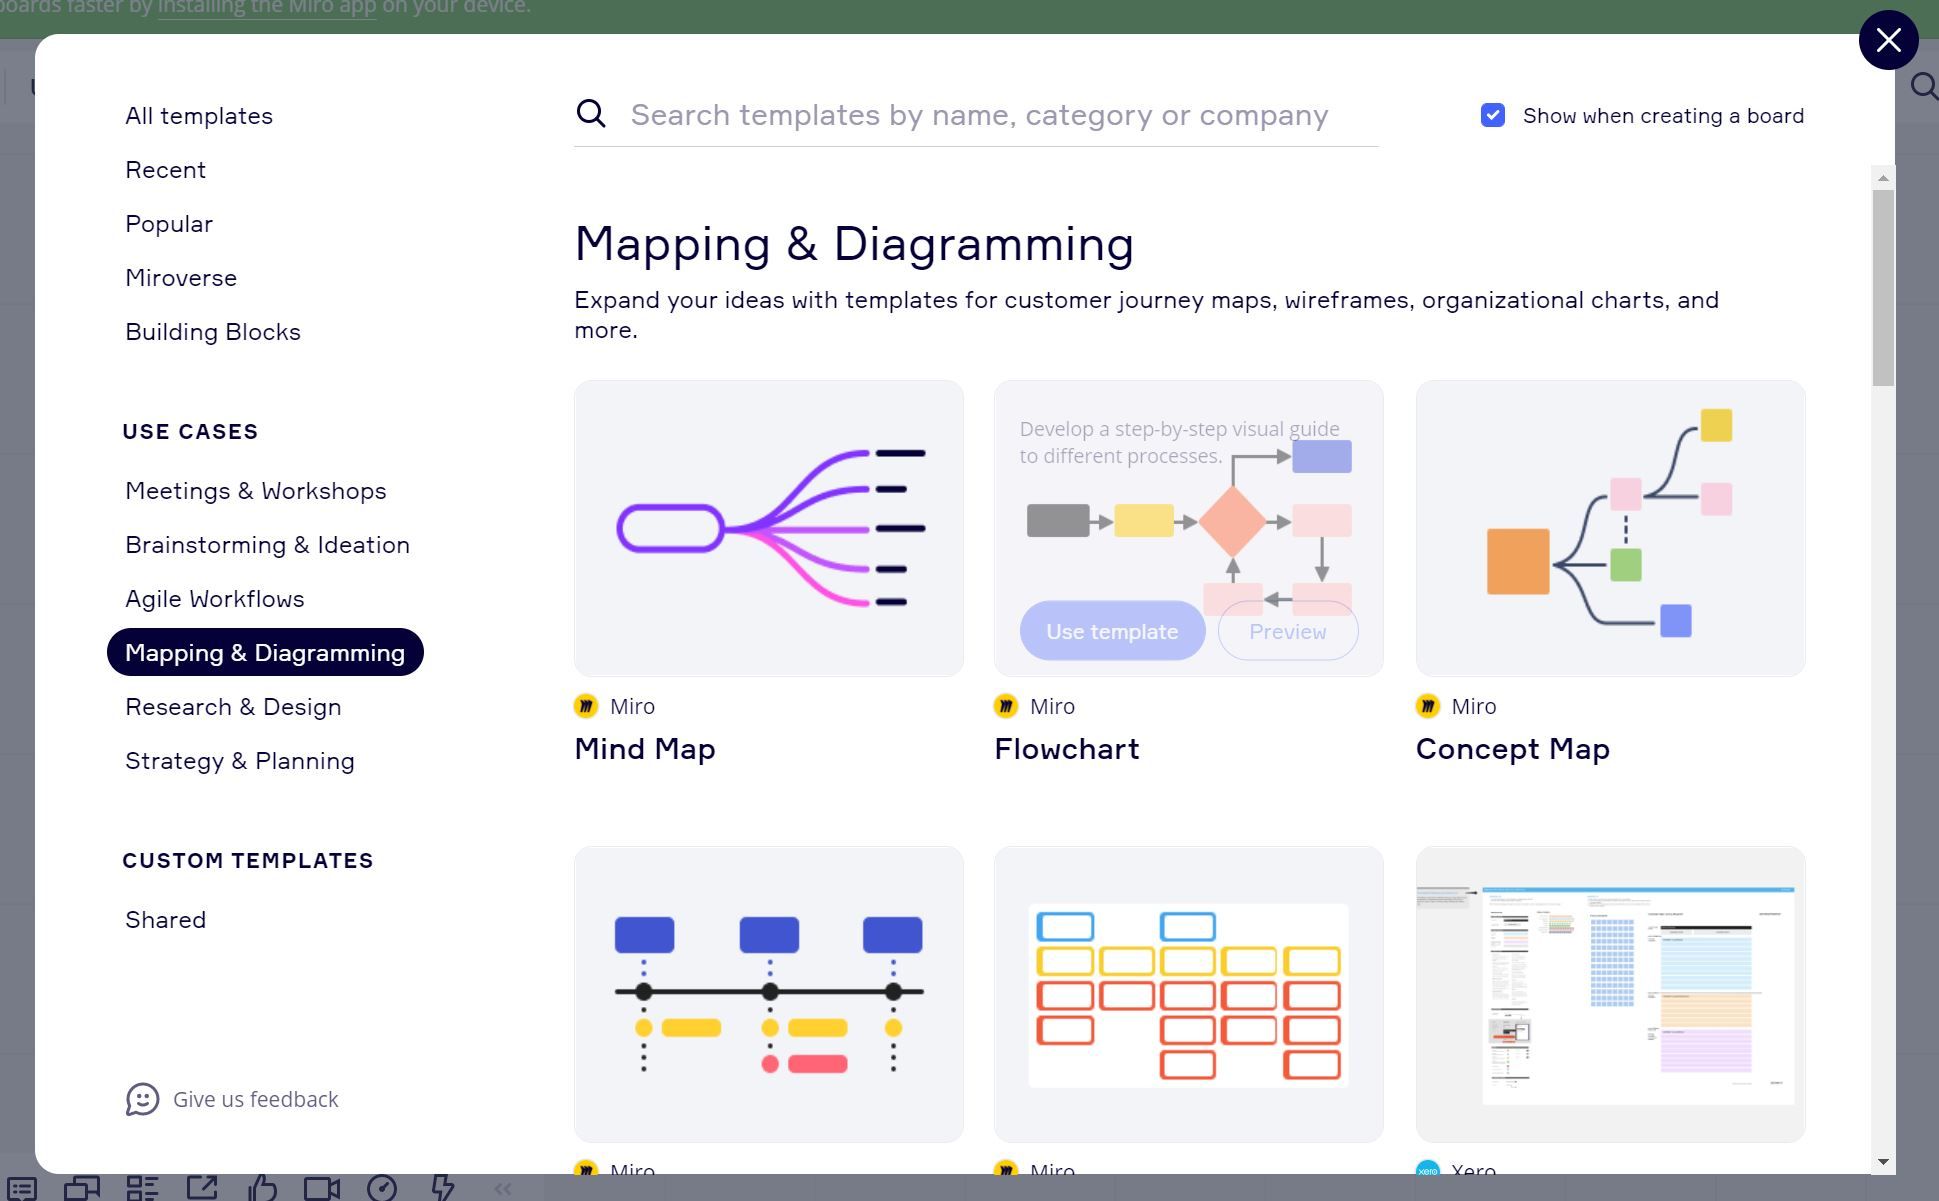Click Miro logo under Mind Map thumbnail
Screen dimensions: 1939x1201
click(586, 706)
